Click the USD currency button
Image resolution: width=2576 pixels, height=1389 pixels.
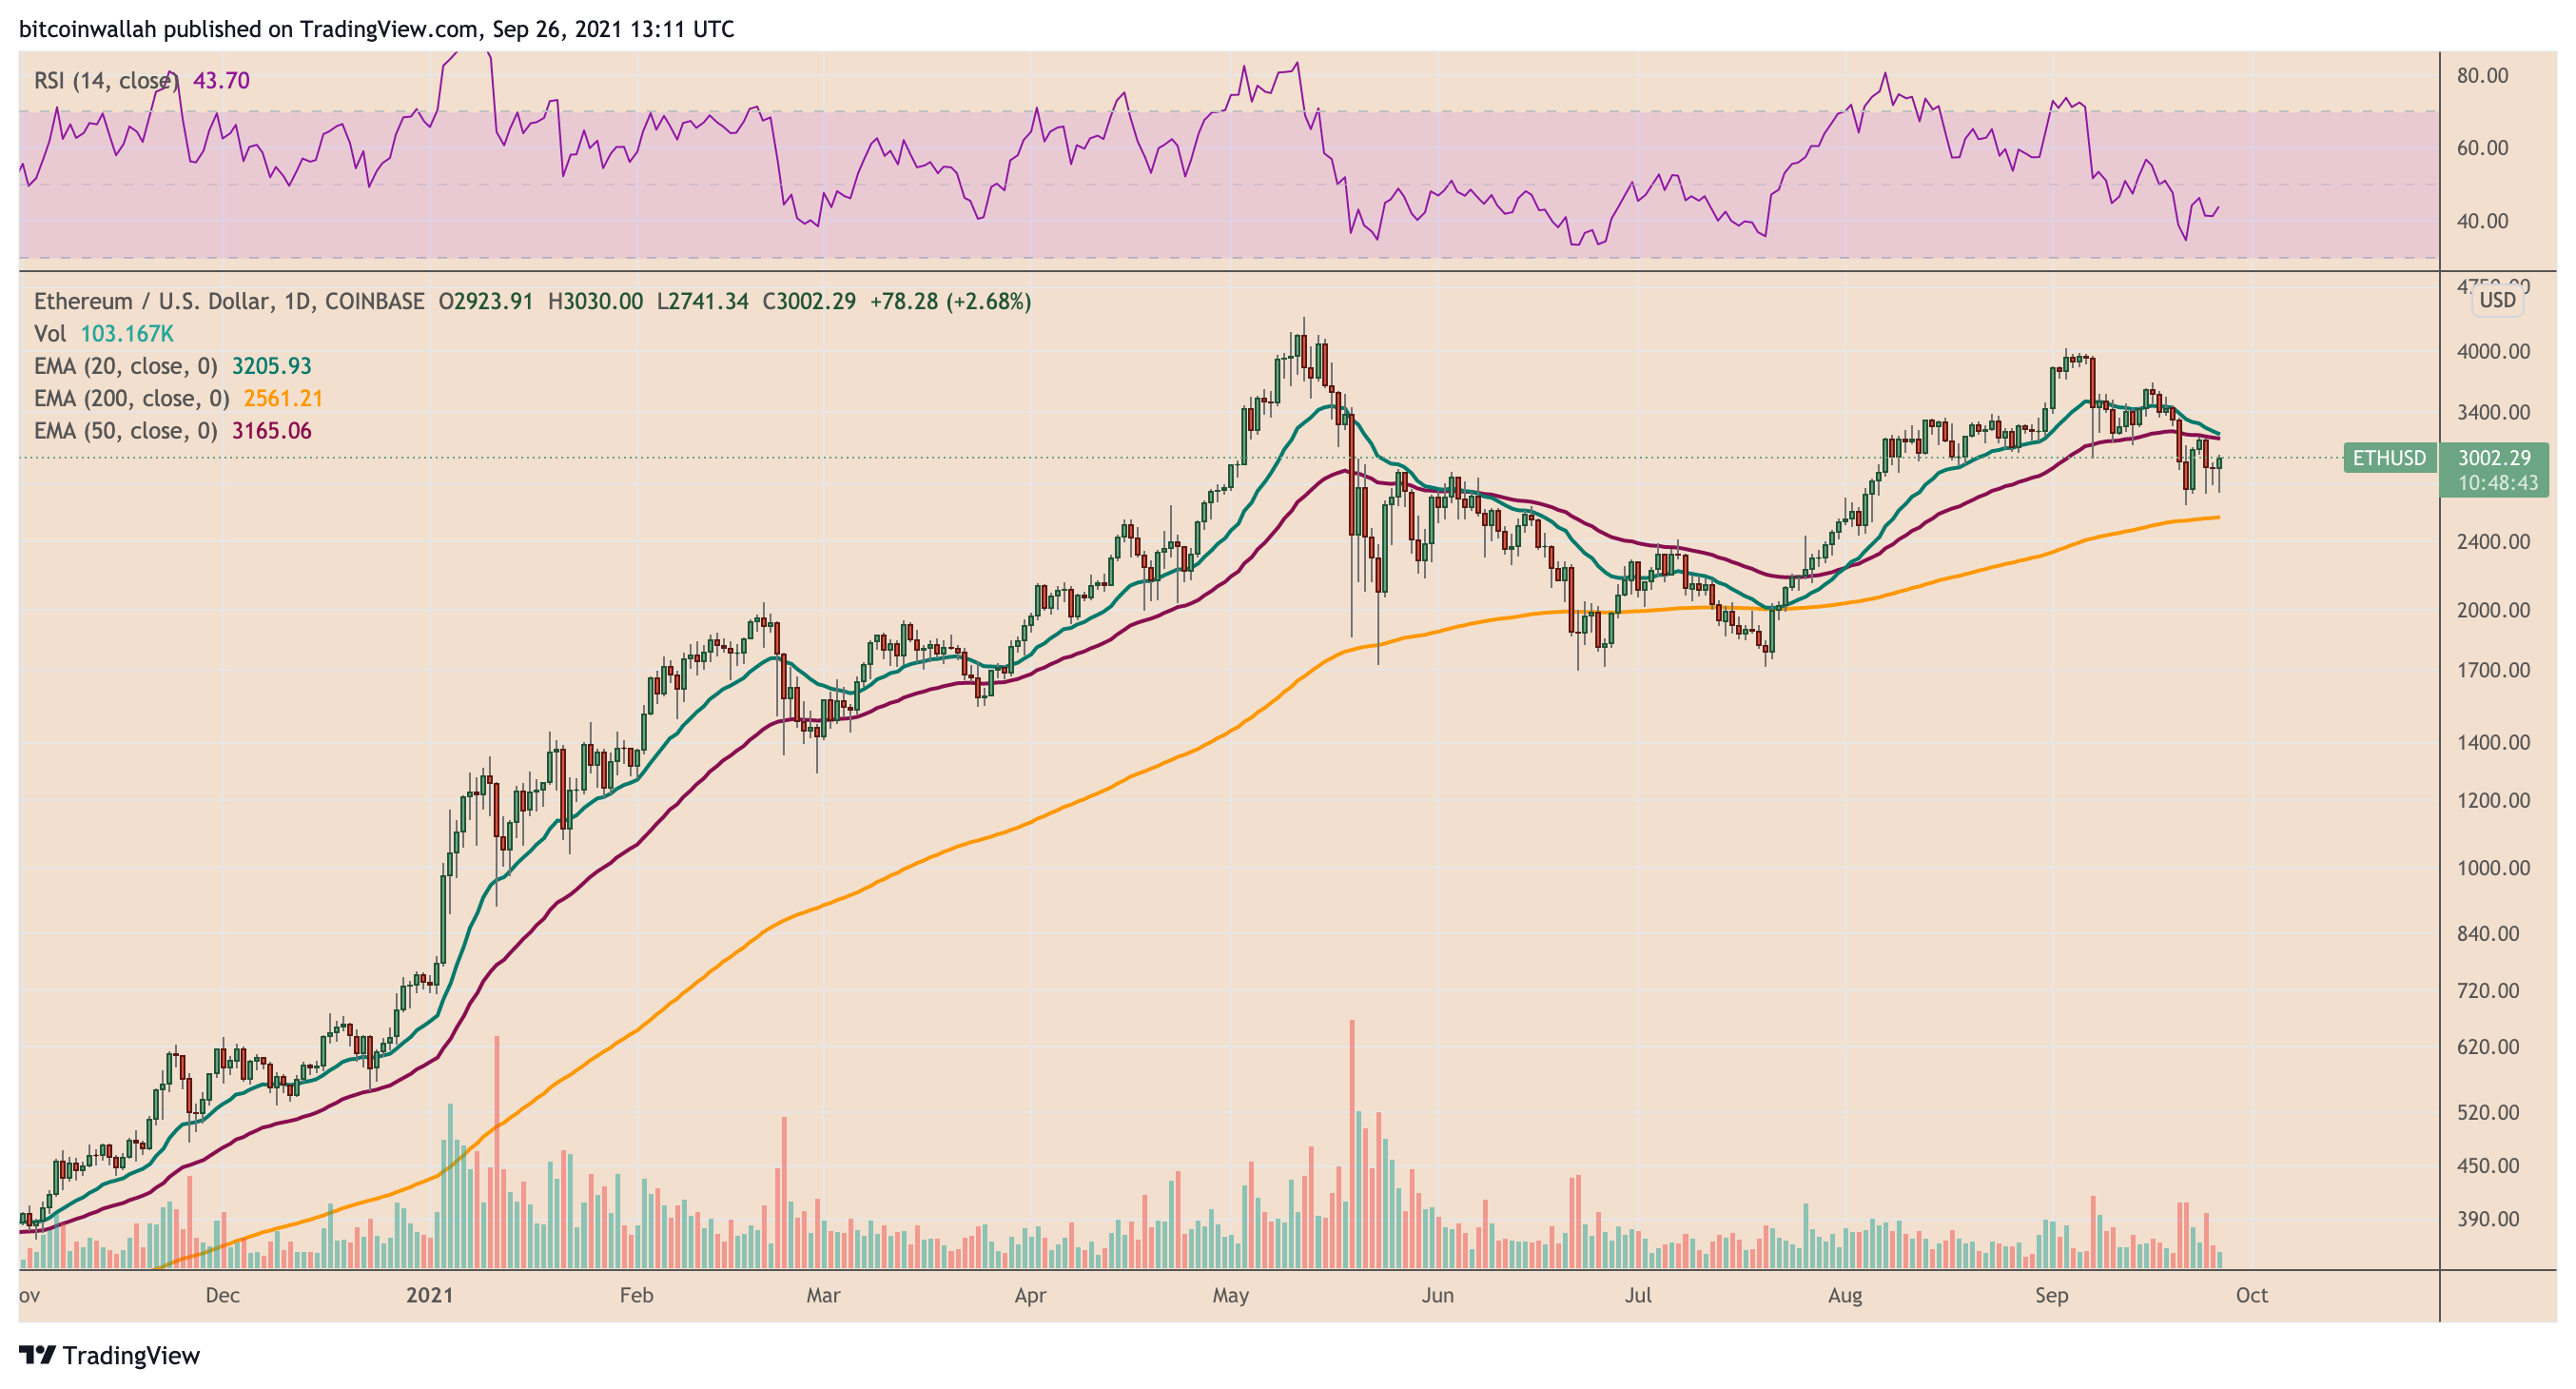click(x=2497, y=300)
